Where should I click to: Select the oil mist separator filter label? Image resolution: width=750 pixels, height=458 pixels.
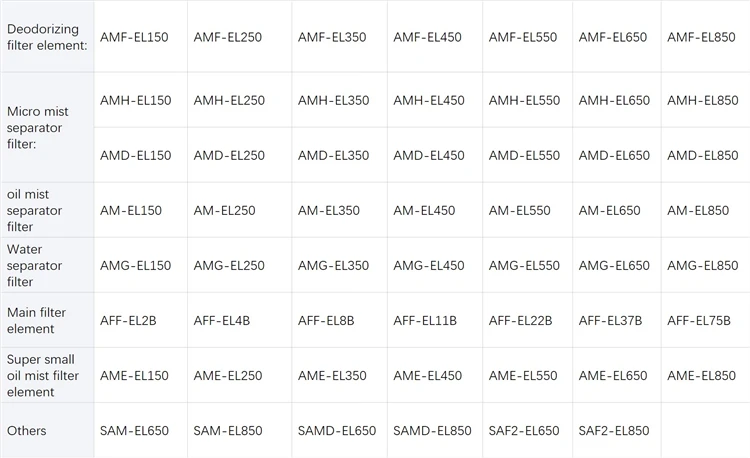(x=35, y=210)
